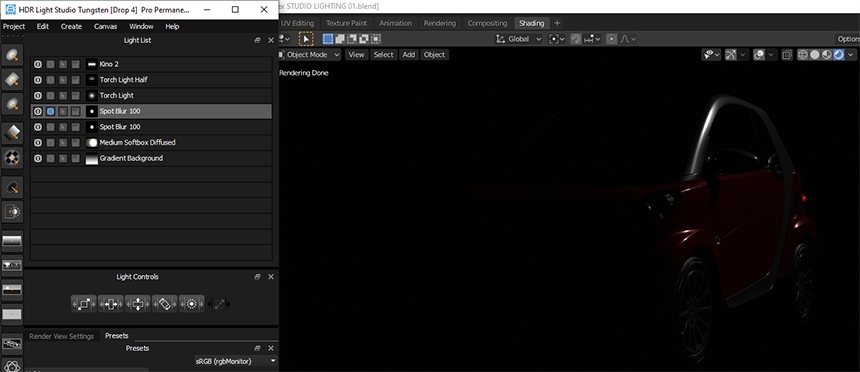Close the Presets panel
Image resolution: width=860 pixels, height=372 pixels.
[270, 348]
